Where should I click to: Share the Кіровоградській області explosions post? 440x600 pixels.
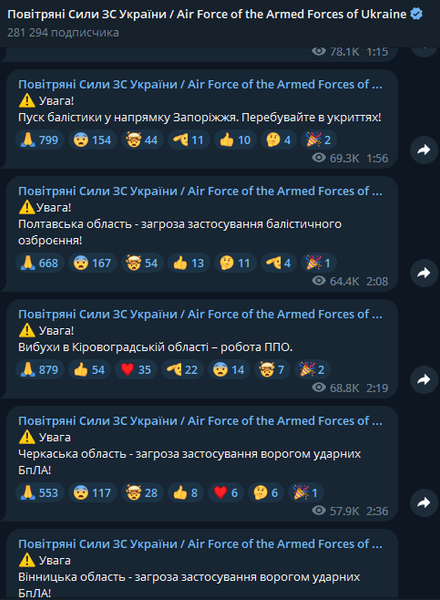tap(424, 380)
